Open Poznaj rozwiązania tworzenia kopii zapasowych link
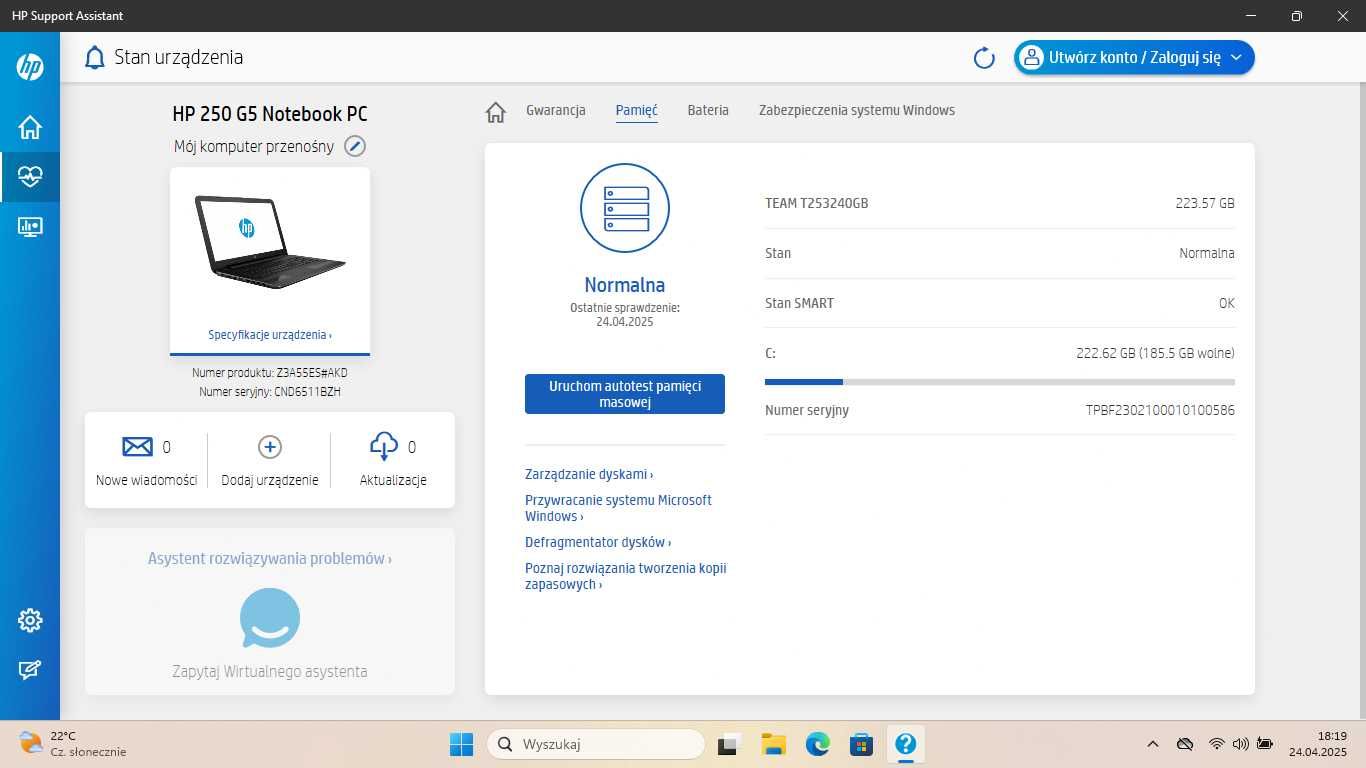 [625, 576]
